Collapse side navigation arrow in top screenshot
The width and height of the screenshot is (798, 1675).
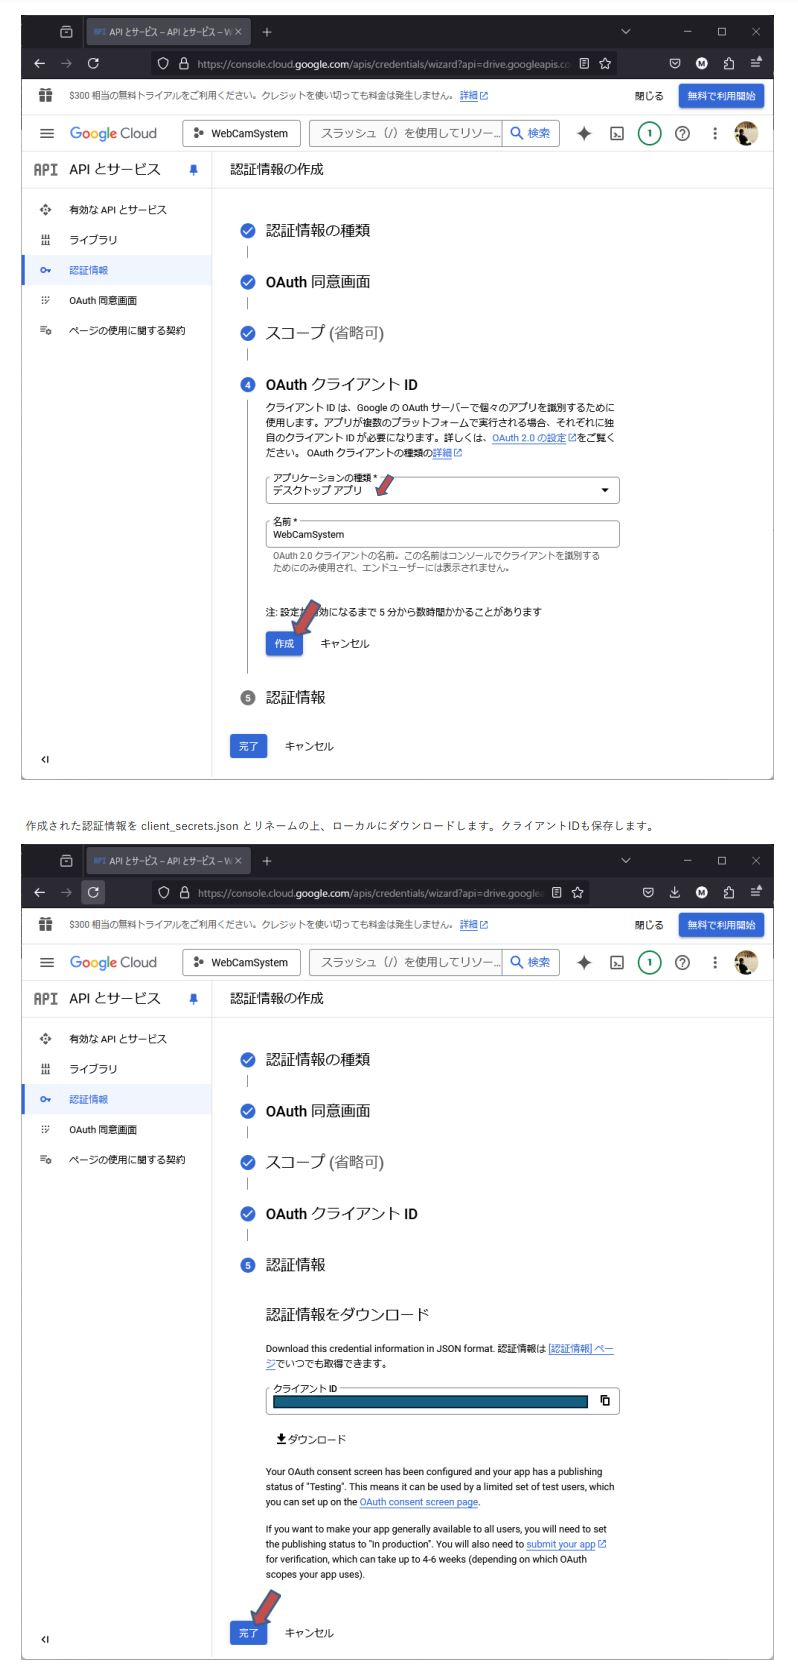coord(45,759)
